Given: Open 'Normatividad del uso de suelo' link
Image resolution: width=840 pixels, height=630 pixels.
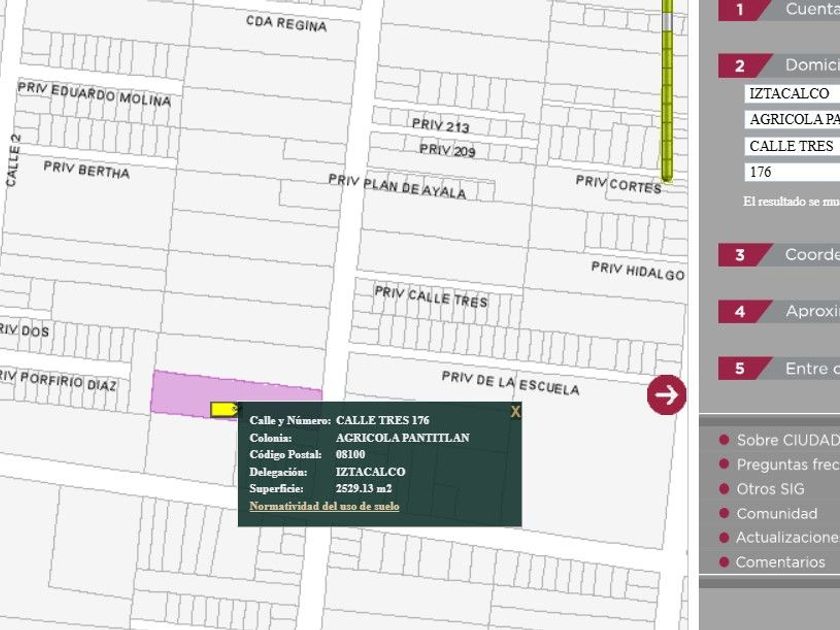Looking at the screenshot, I should click(324, 506).
